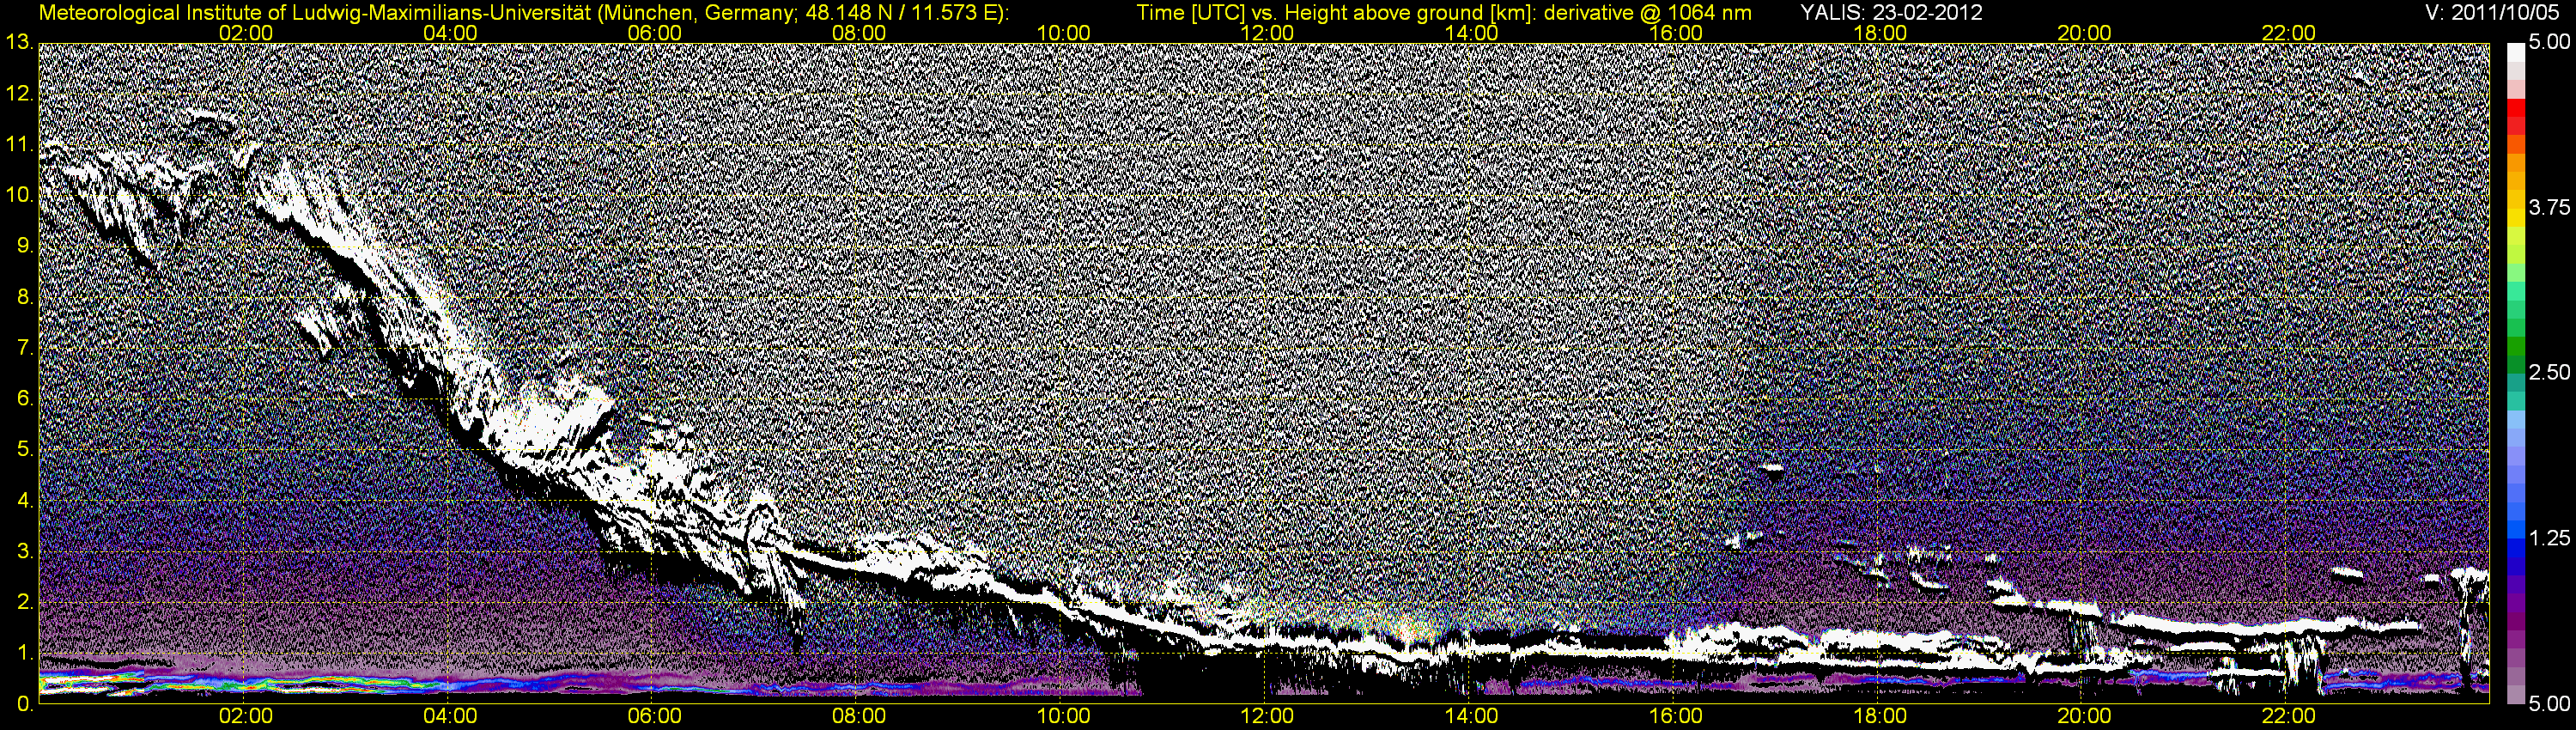This screenshot has height=730, width=2576.
Task: Pick the red segment of the colorbar
Action: click(x=2515, y=109)
